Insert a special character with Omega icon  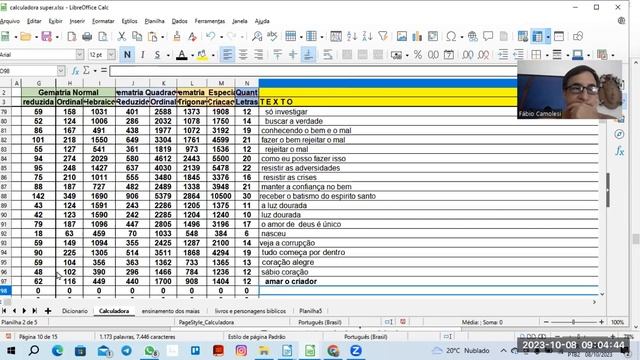click(451, 37)
